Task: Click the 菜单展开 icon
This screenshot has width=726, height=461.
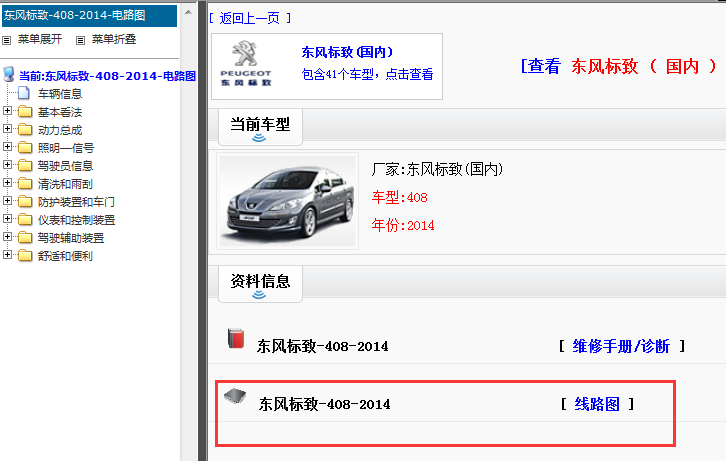Action: tap(6, 40)
